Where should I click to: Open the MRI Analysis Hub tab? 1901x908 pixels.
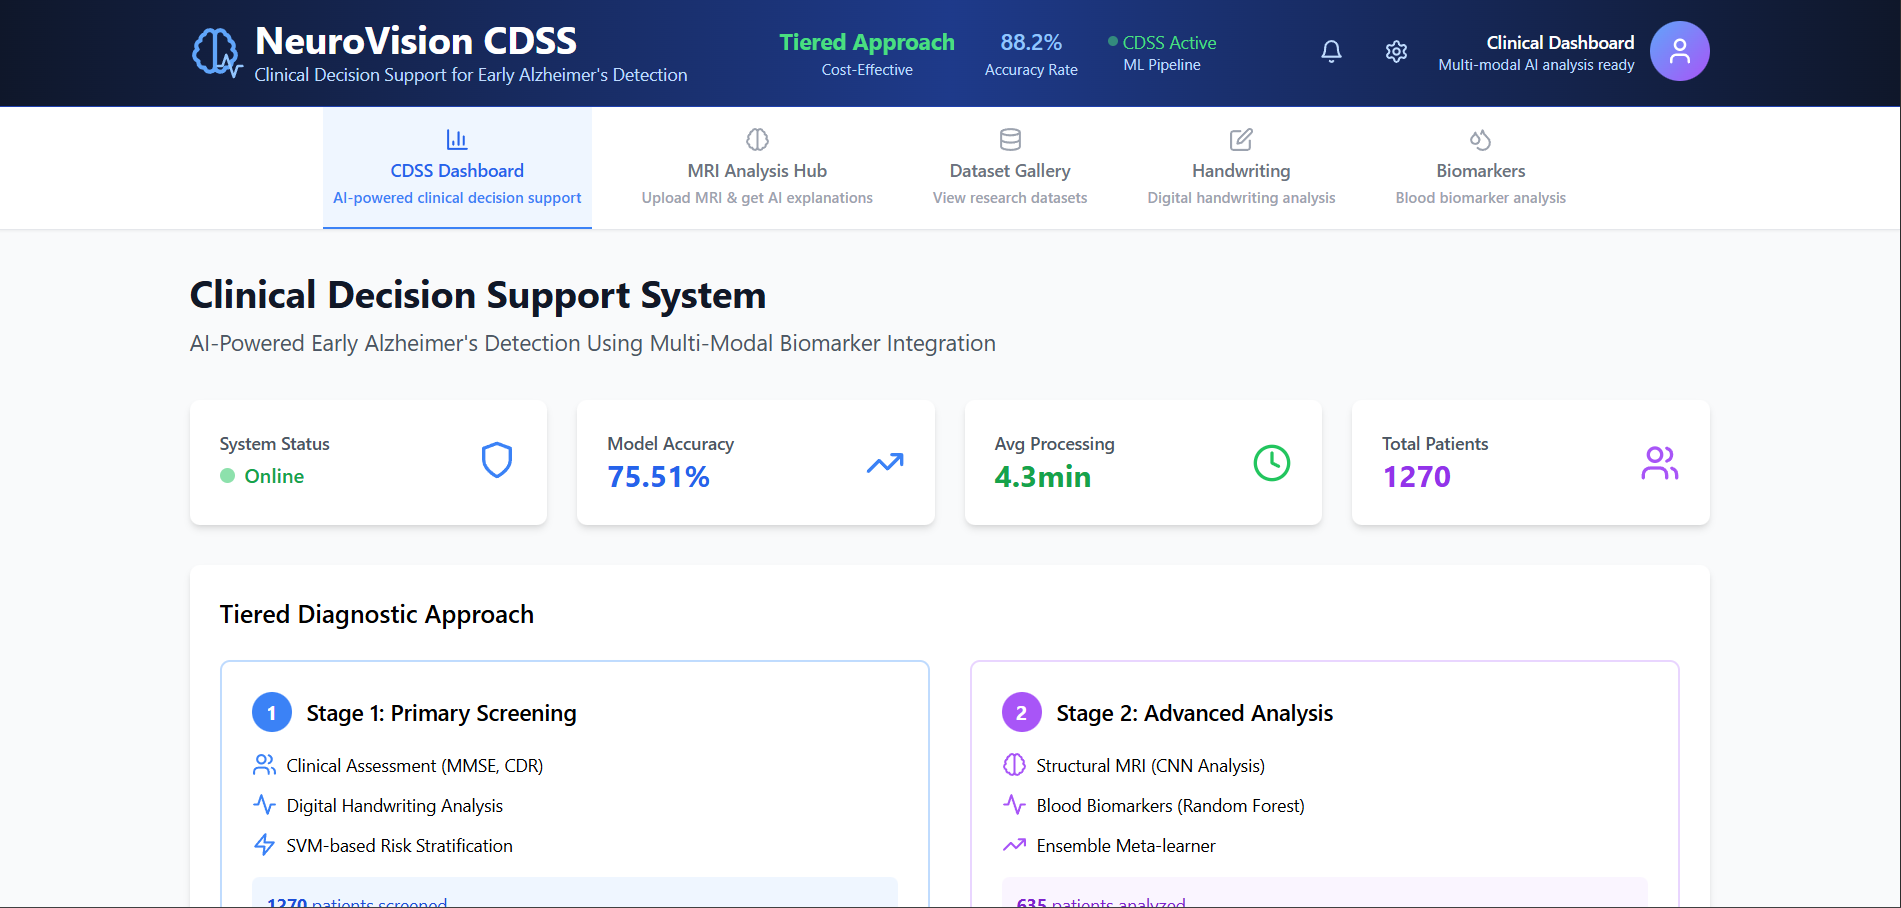(757, 168)
